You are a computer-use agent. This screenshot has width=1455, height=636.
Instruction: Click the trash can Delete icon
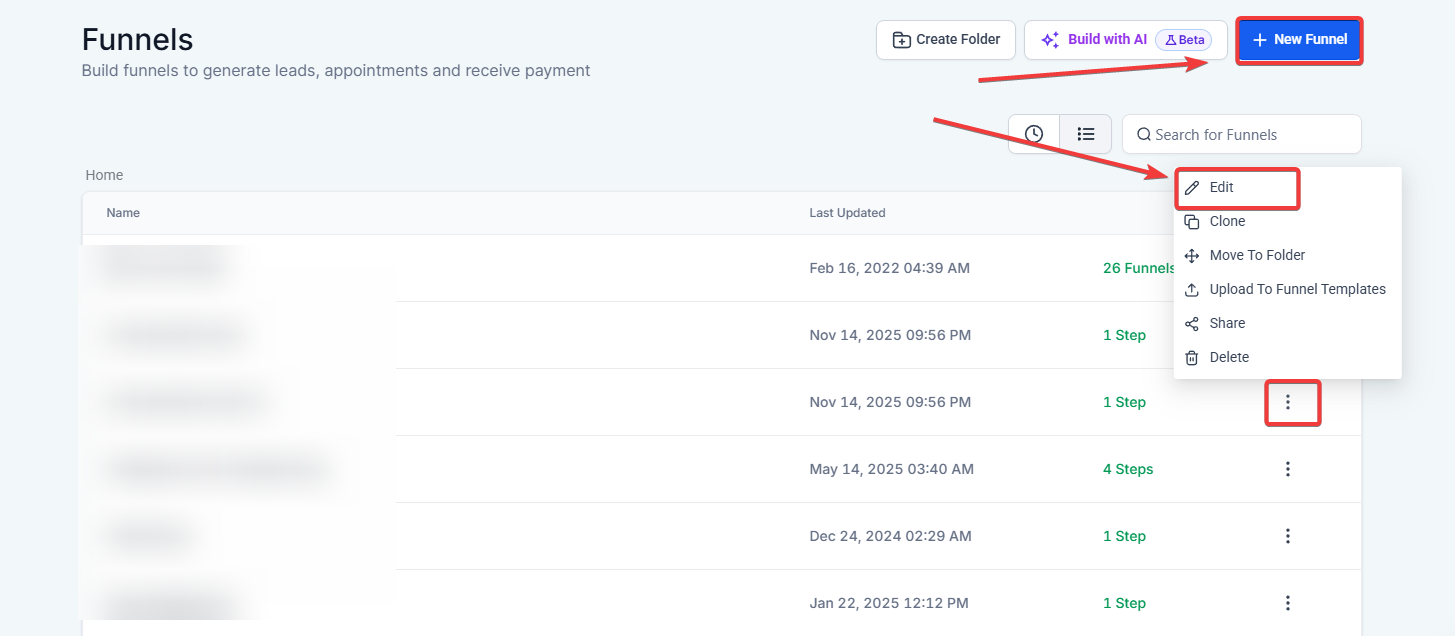[x=1191, y=358]
